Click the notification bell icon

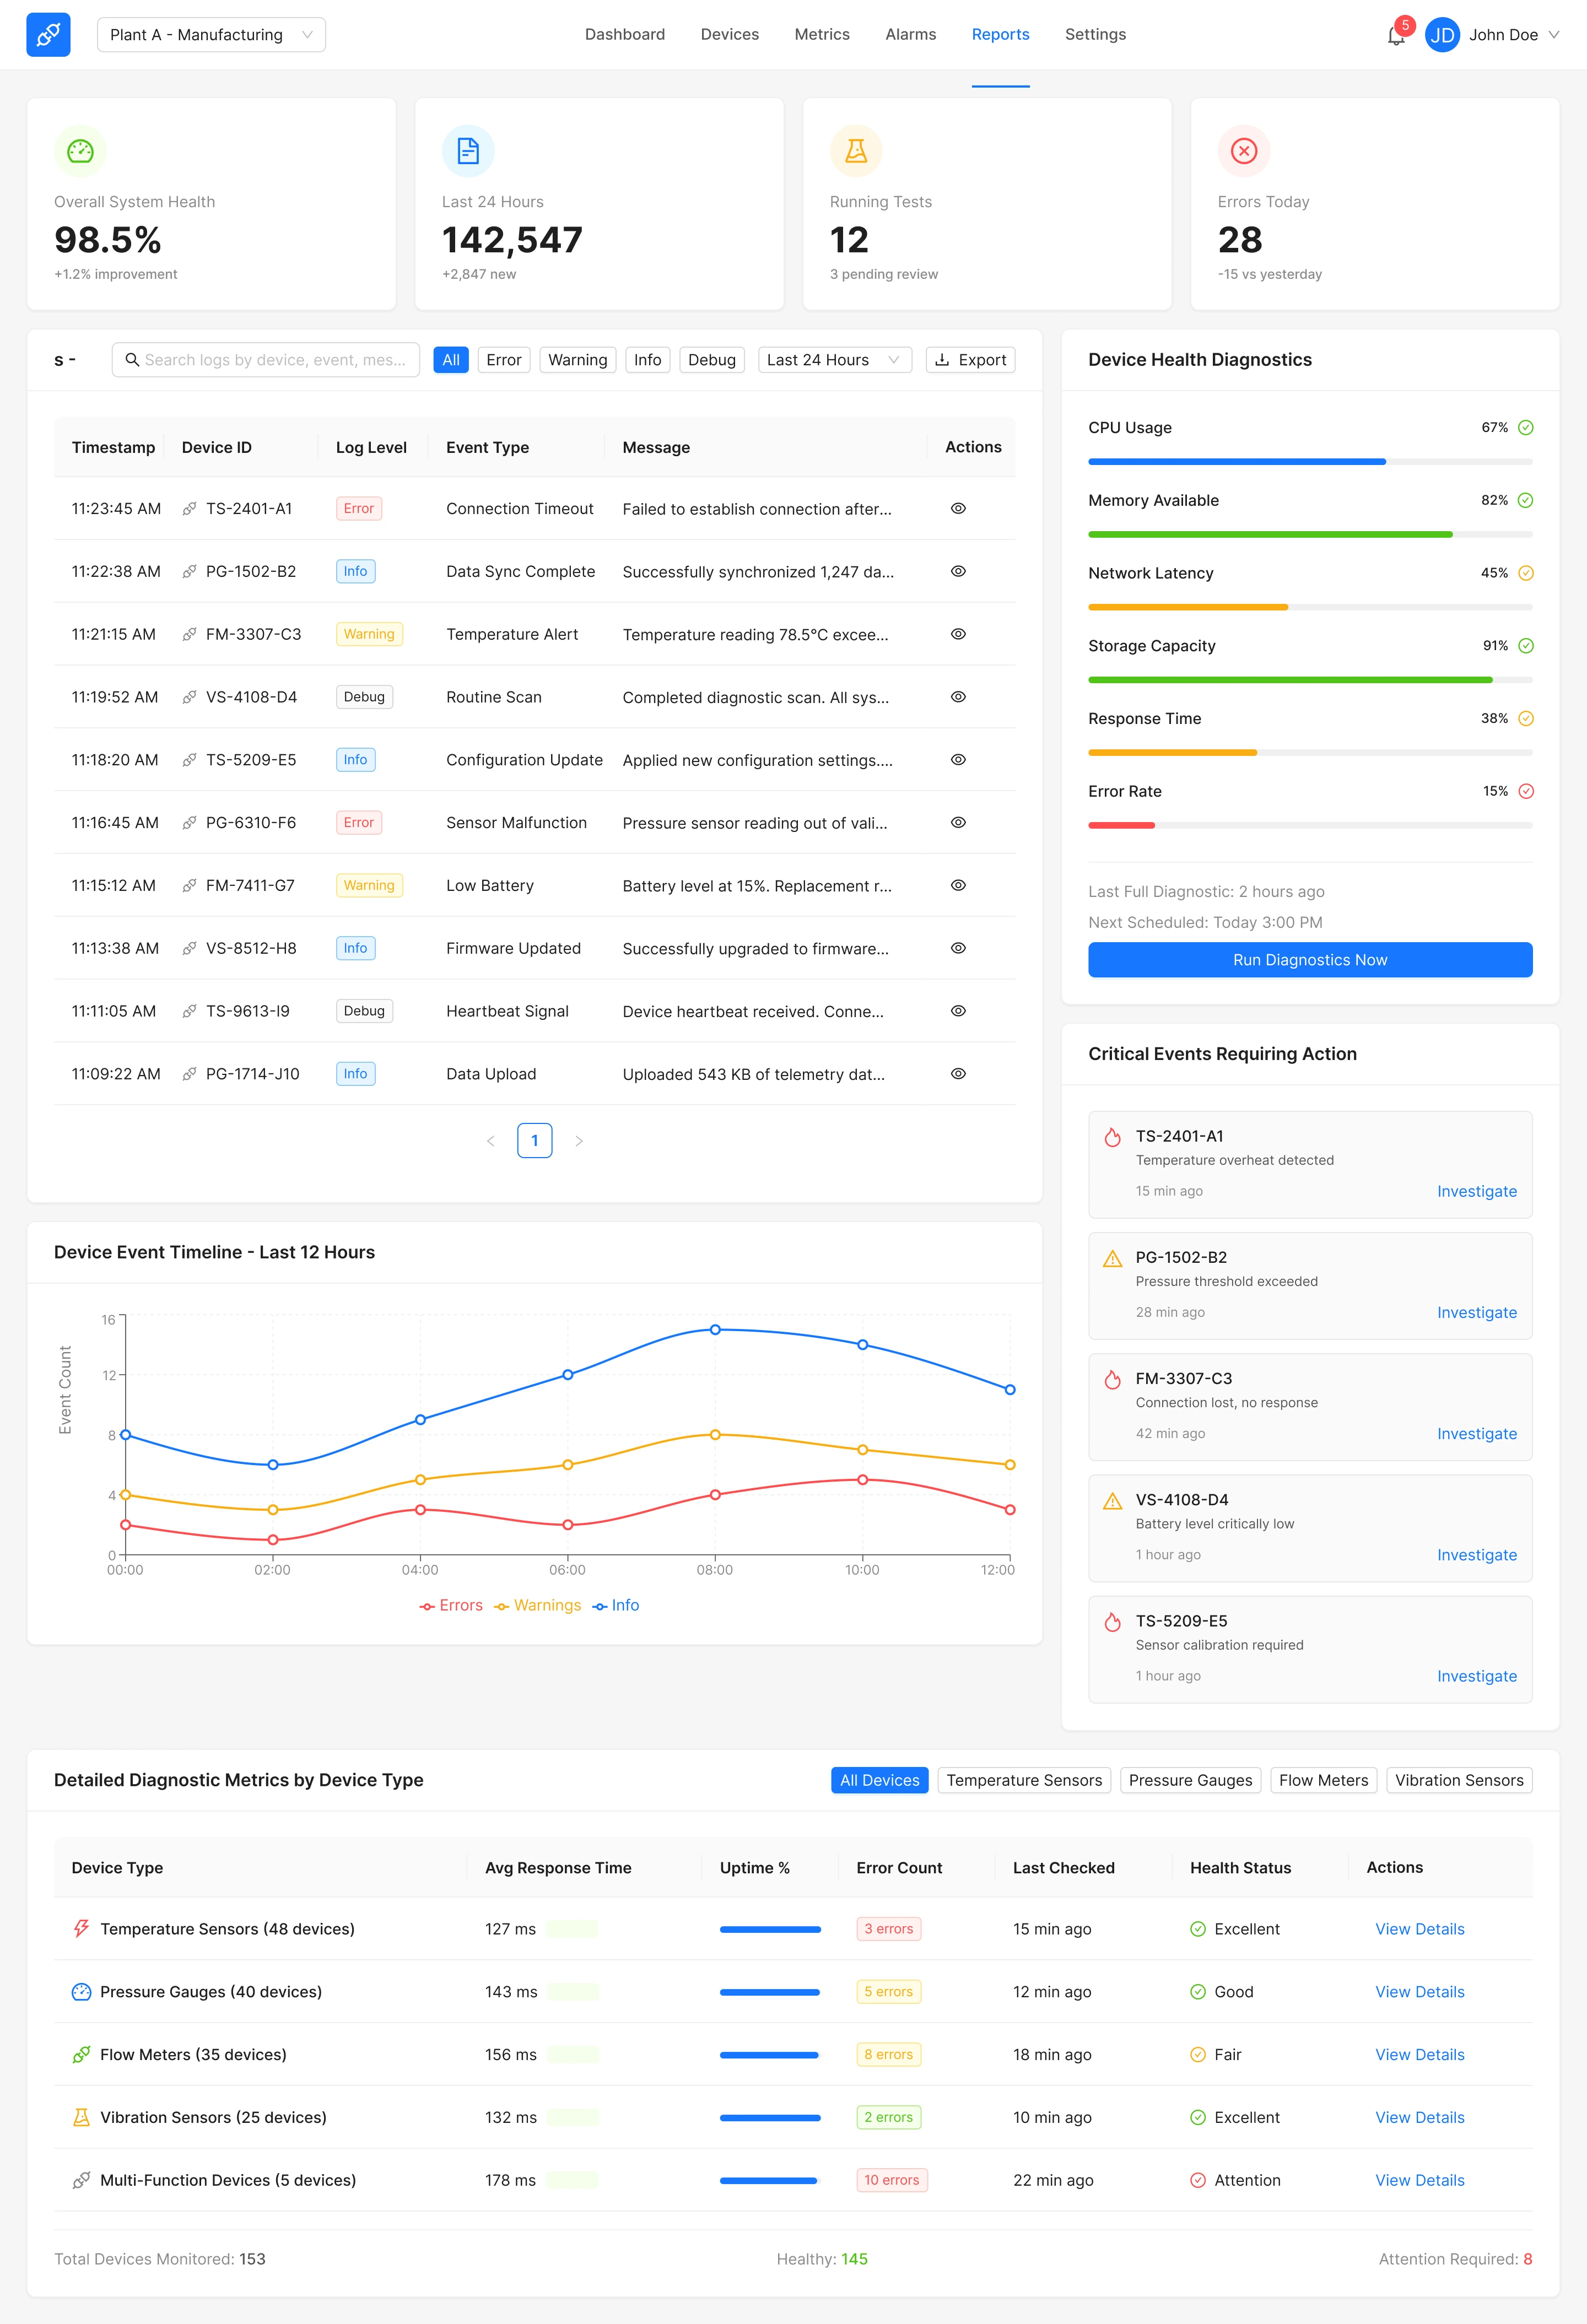[x=1396, y=36]
